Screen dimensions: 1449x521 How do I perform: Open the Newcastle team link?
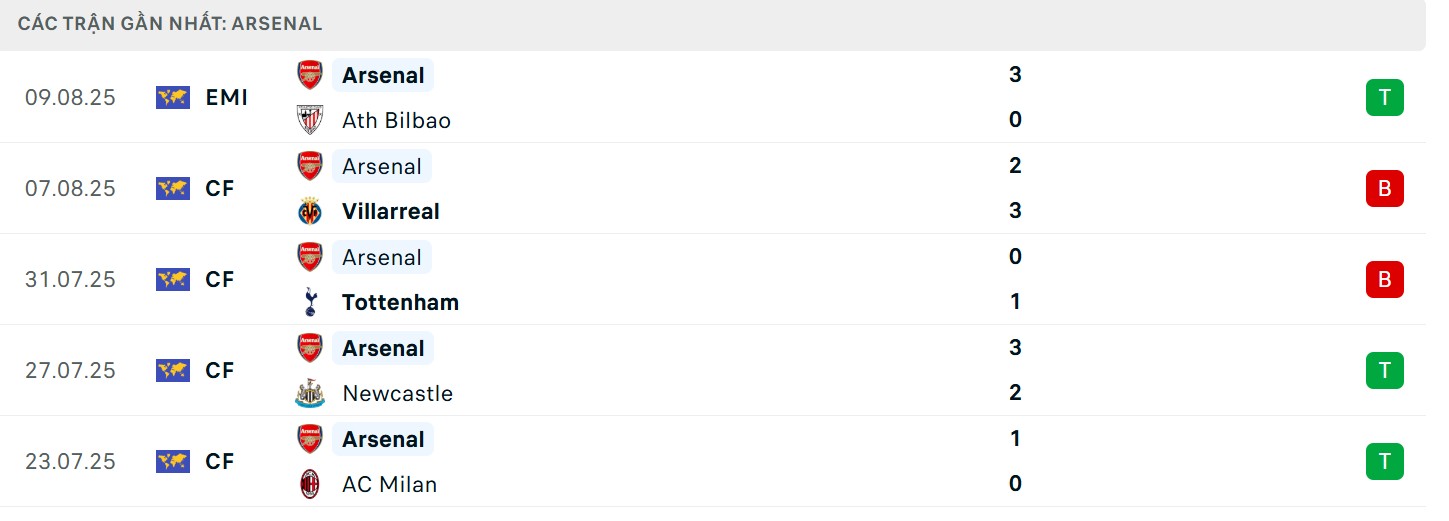397,393
